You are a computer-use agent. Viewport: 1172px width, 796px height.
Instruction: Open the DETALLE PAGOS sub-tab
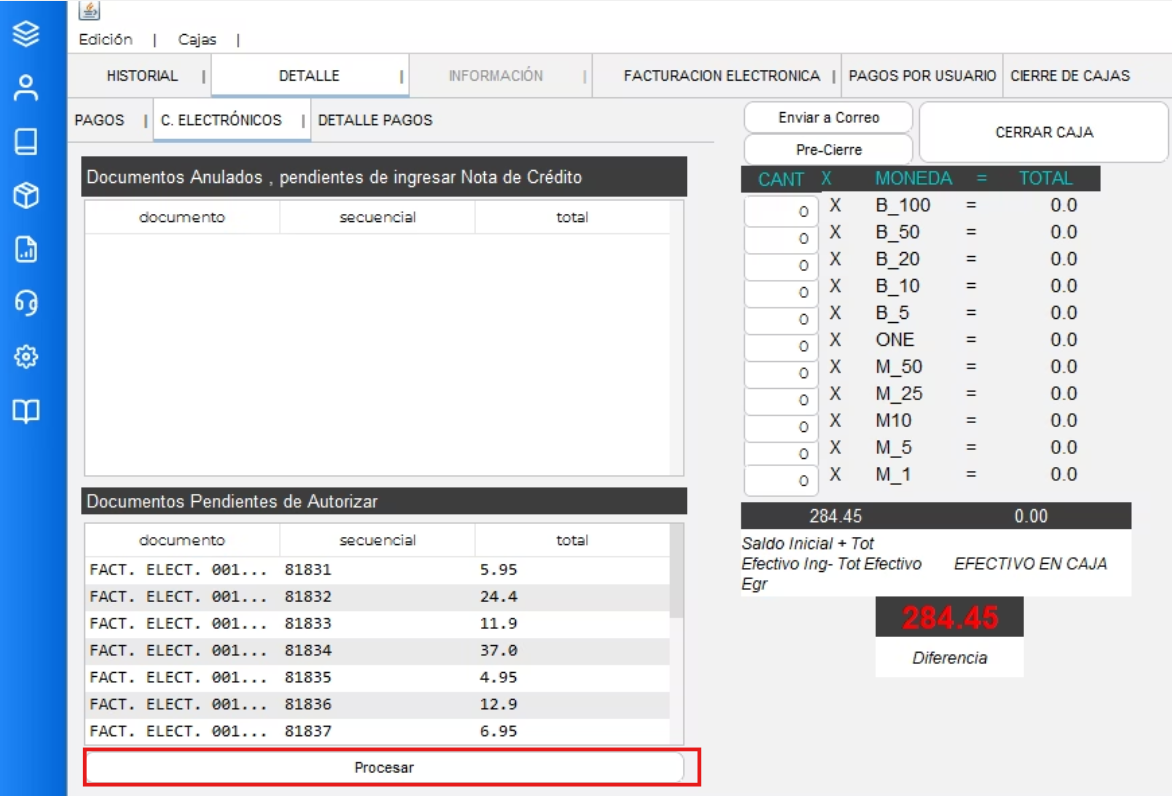(375, 120)
